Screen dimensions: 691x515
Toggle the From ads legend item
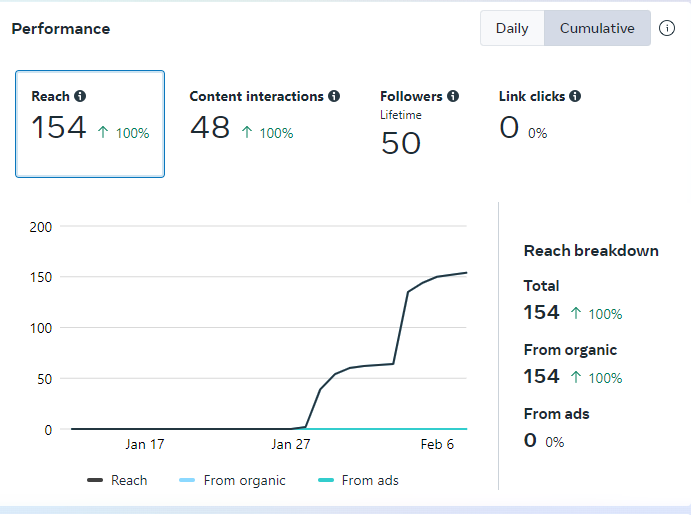click(370, 480)
